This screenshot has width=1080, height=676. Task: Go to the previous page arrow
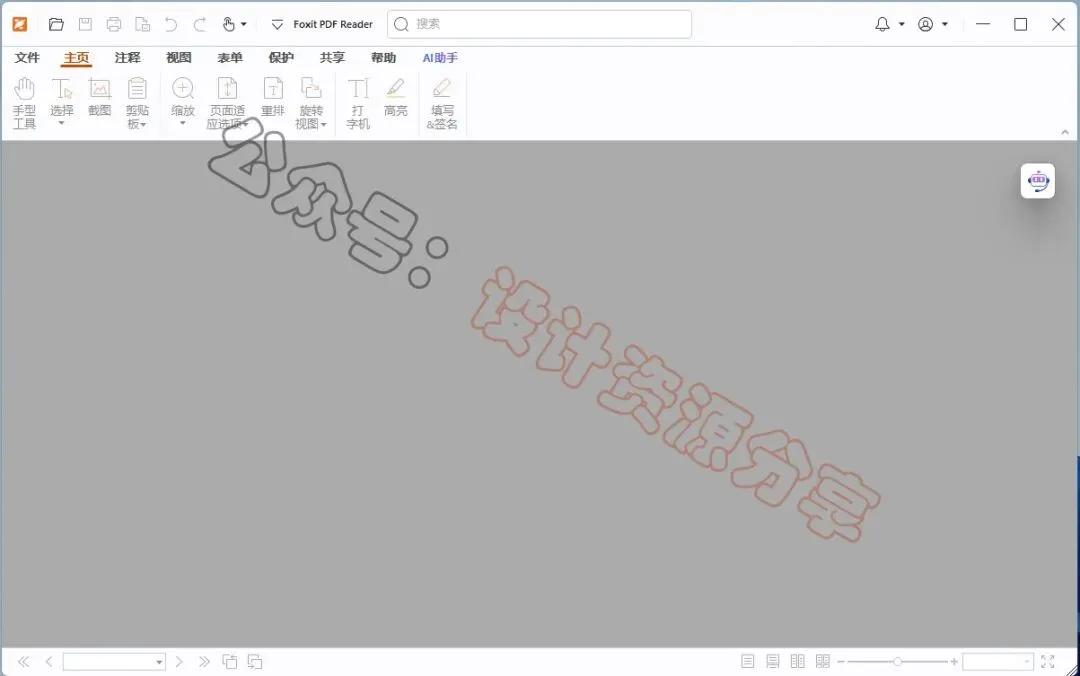point(49,662)
